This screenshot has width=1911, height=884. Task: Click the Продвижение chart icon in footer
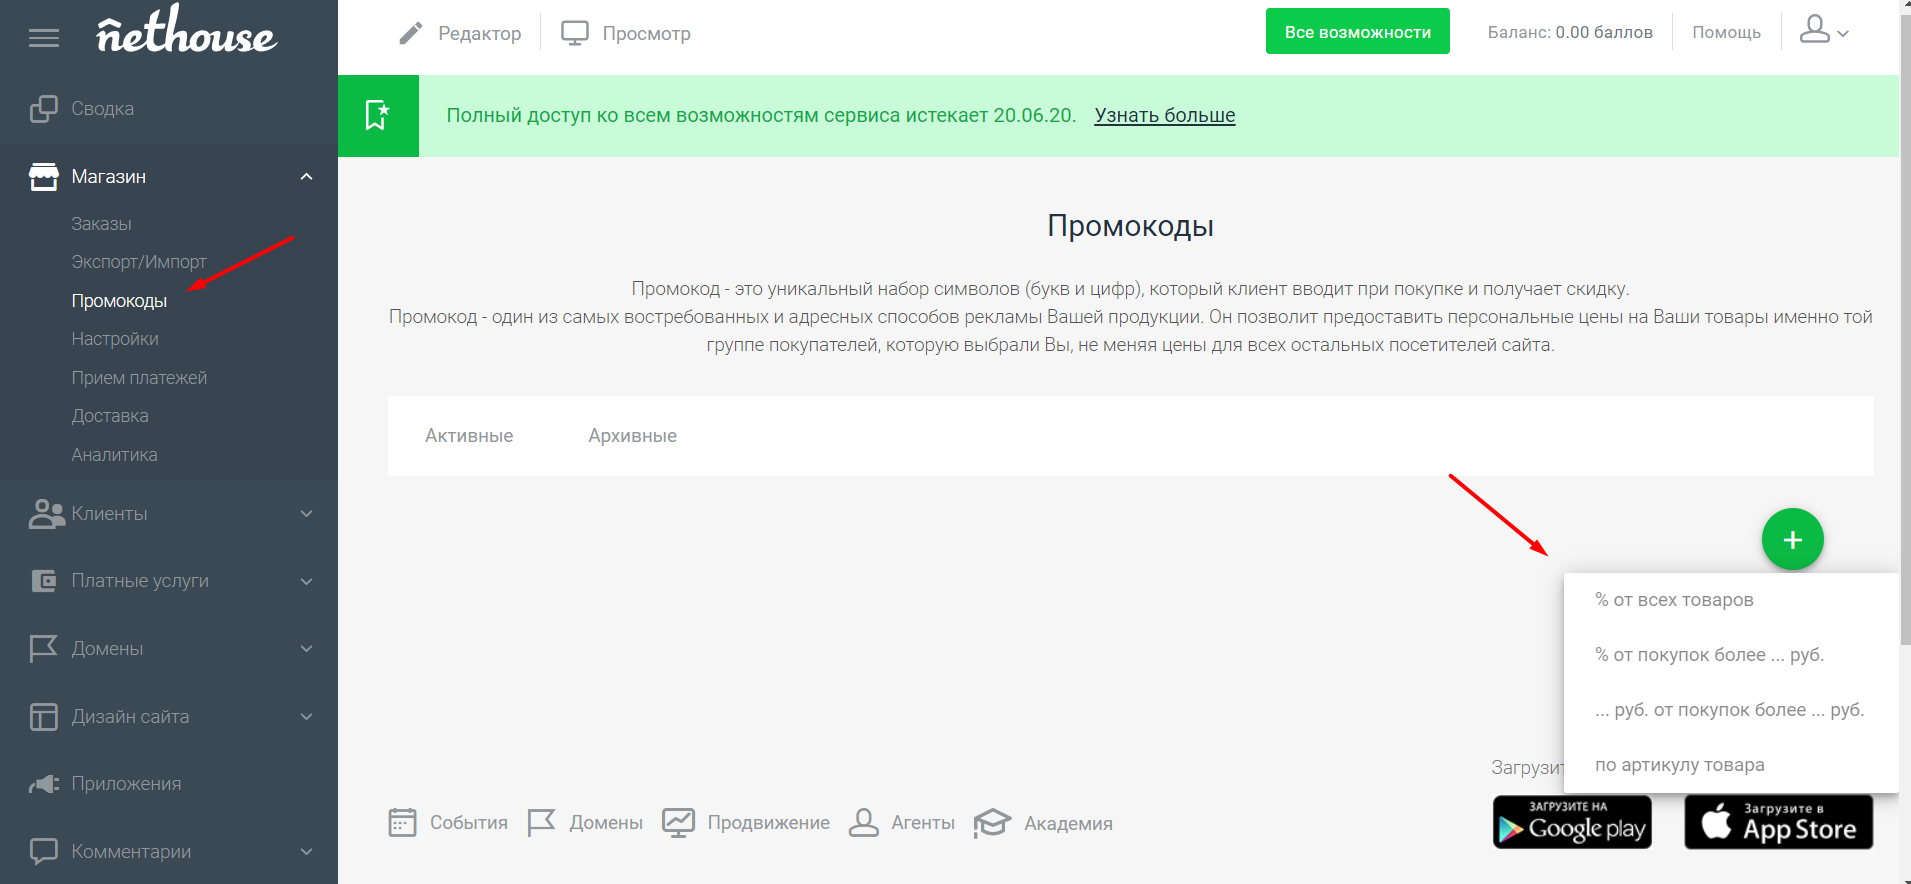pyautogui.click(x=678, y=823)
